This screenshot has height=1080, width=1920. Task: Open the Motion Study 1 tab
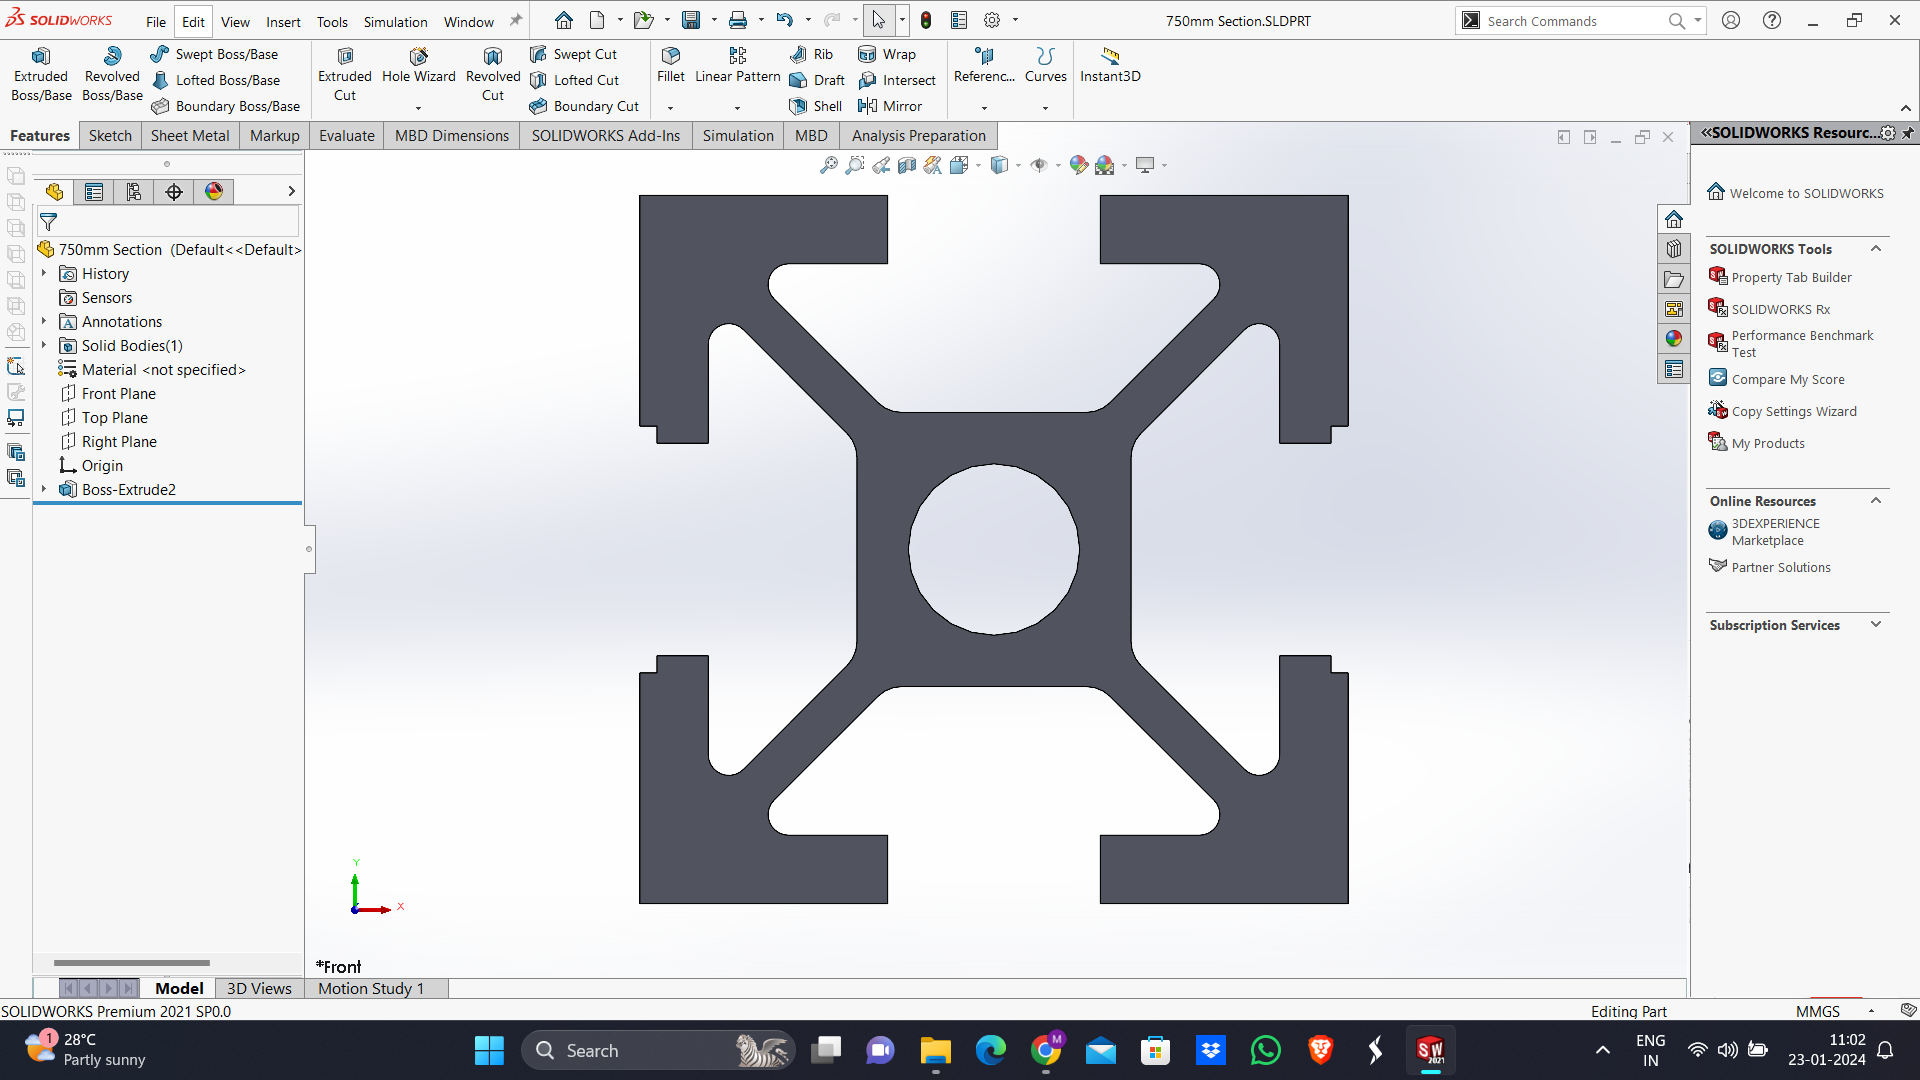[x=371, y=988]
